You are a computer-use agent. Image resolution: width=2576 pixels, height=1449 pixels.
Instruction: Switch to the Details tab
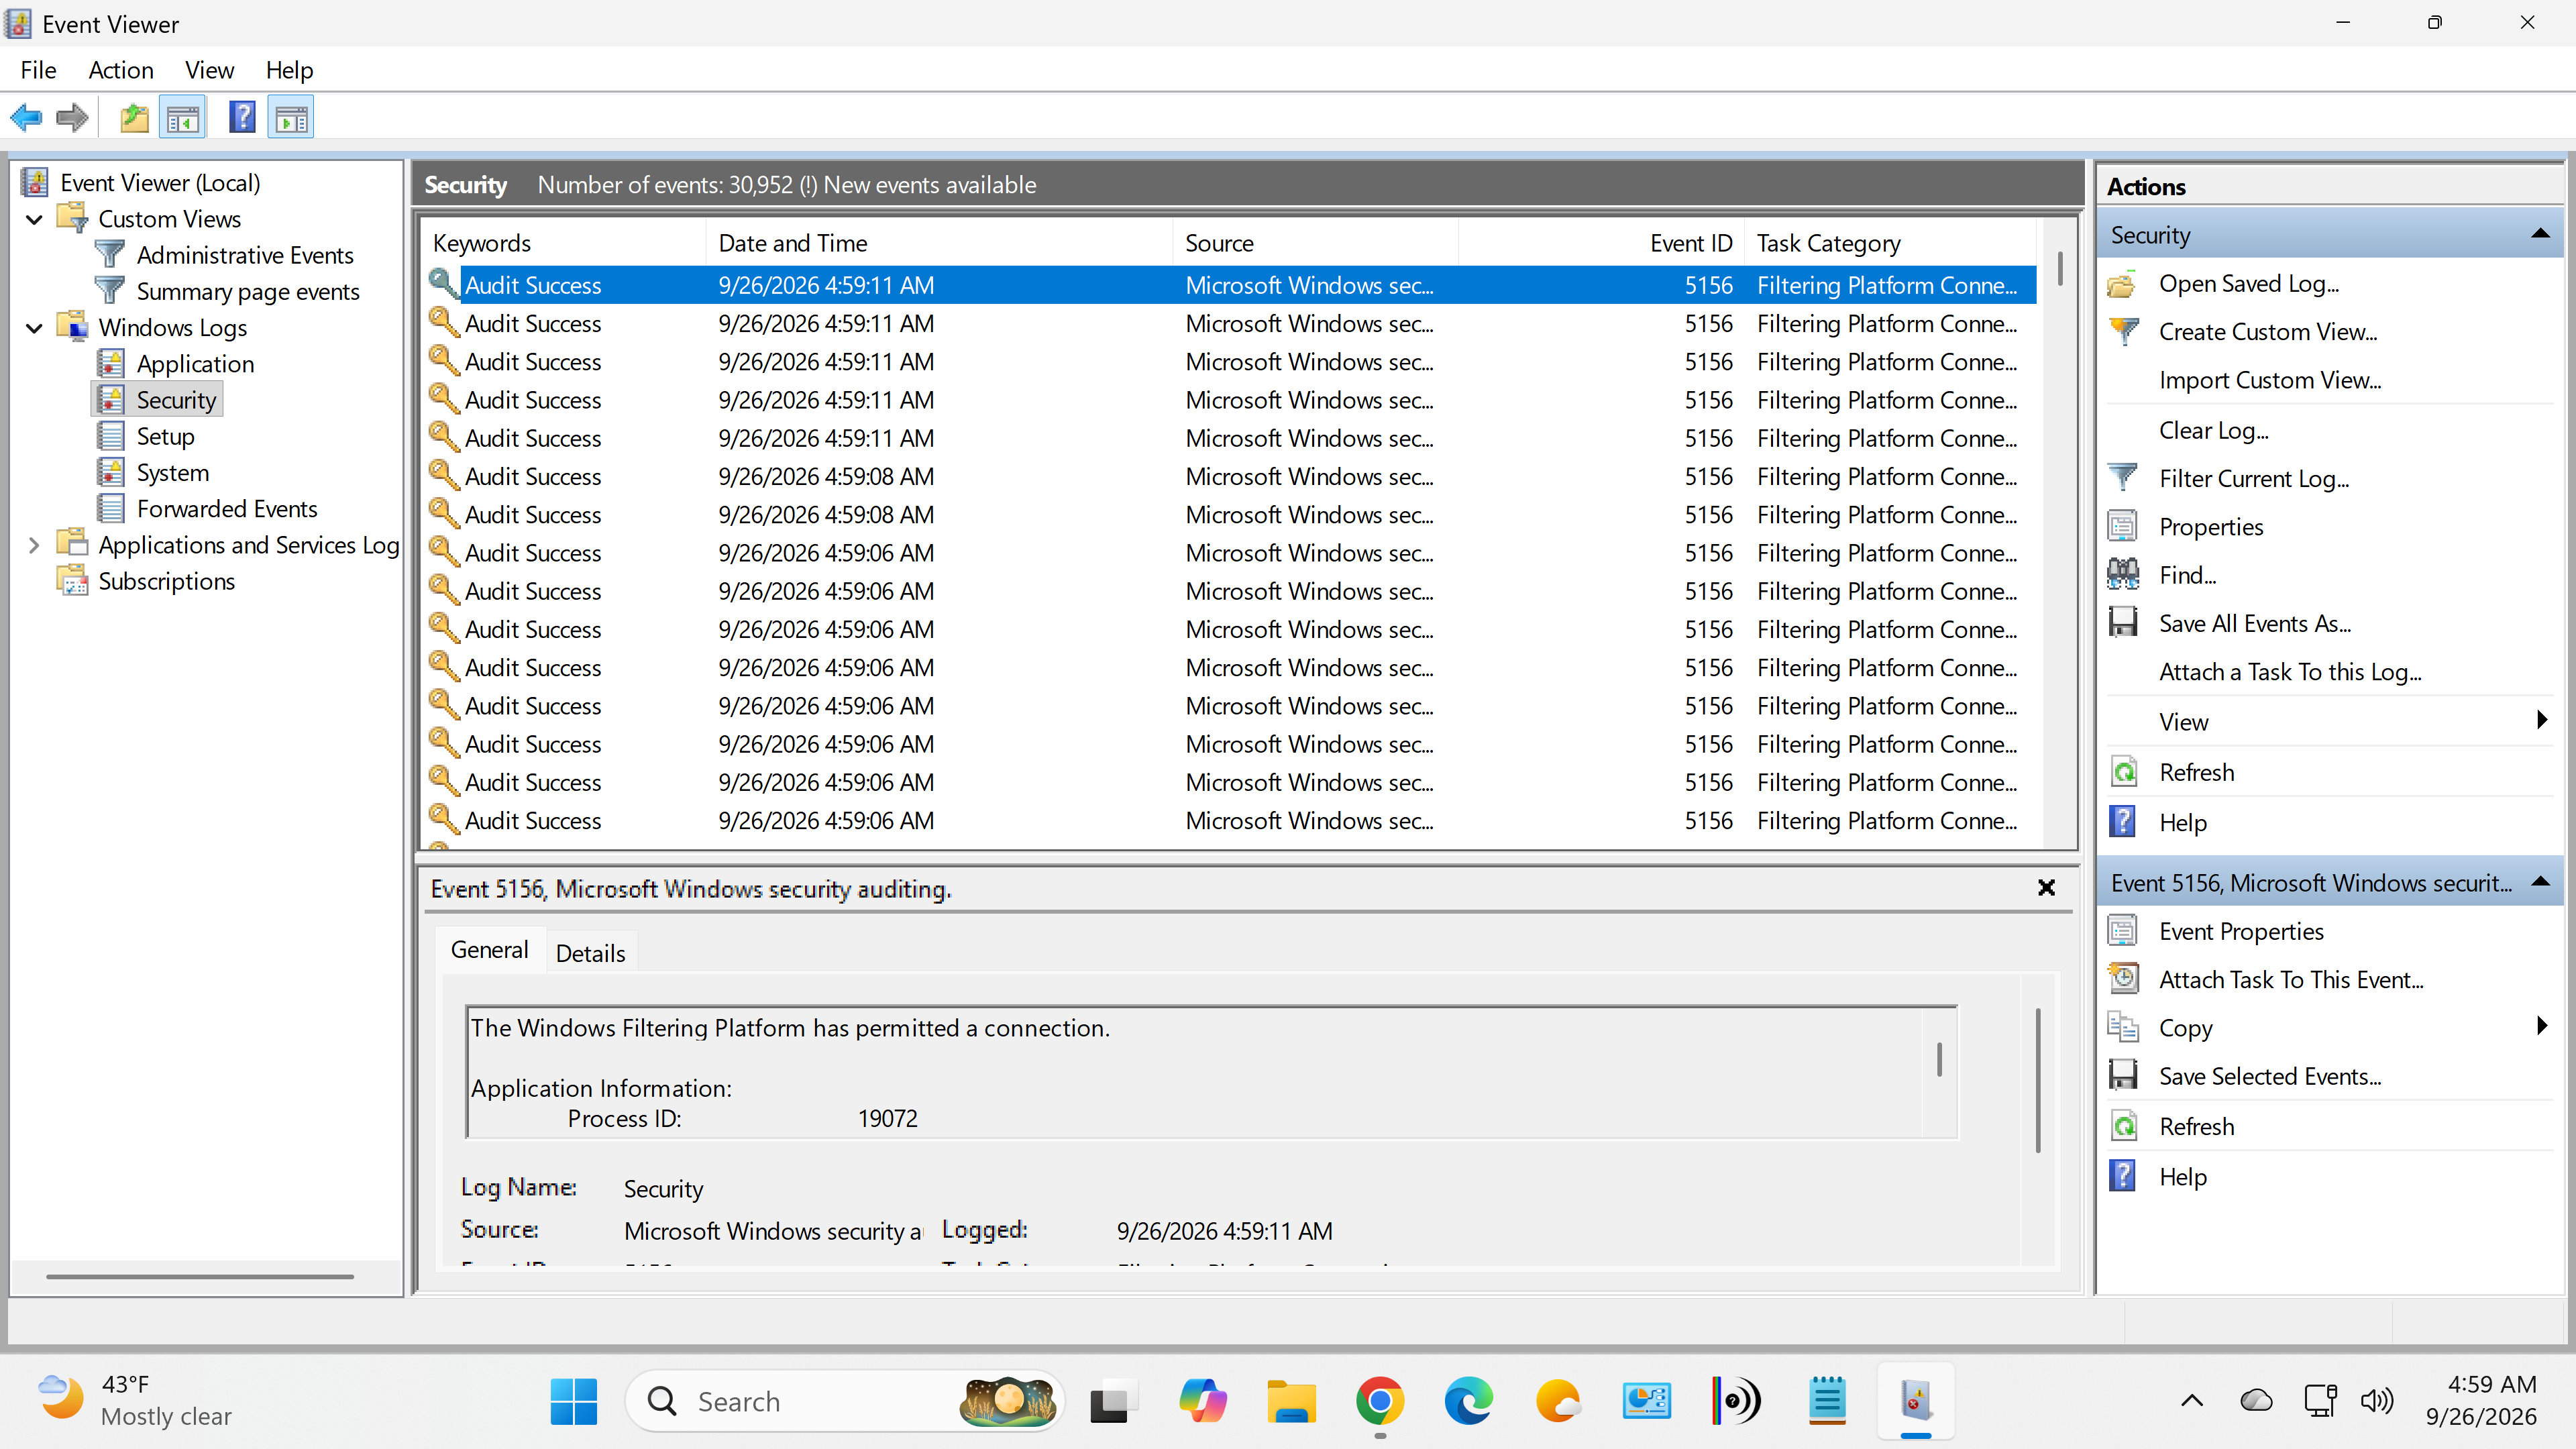[590, 953]
